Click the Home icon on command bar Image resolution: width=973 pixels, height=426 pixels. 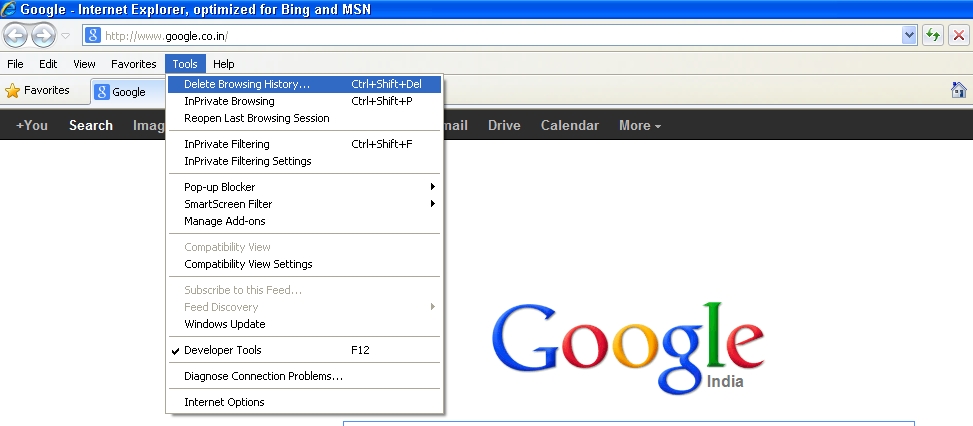pyautogui.click(x=958, y=90)
